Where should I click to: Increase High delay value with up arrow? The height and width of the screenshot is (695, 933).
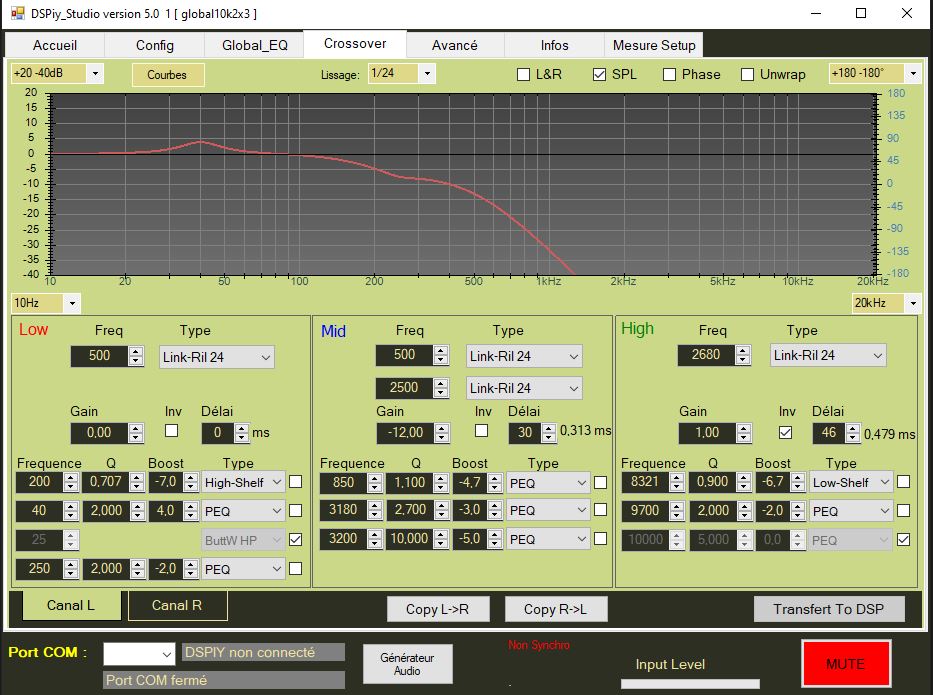pos(852,428)
